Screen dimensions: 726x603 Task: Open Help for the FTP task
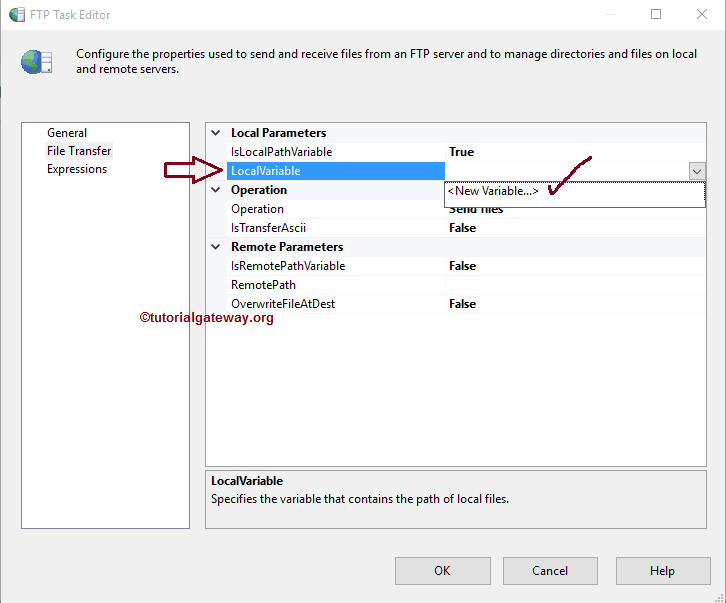(x=662, y=571)
